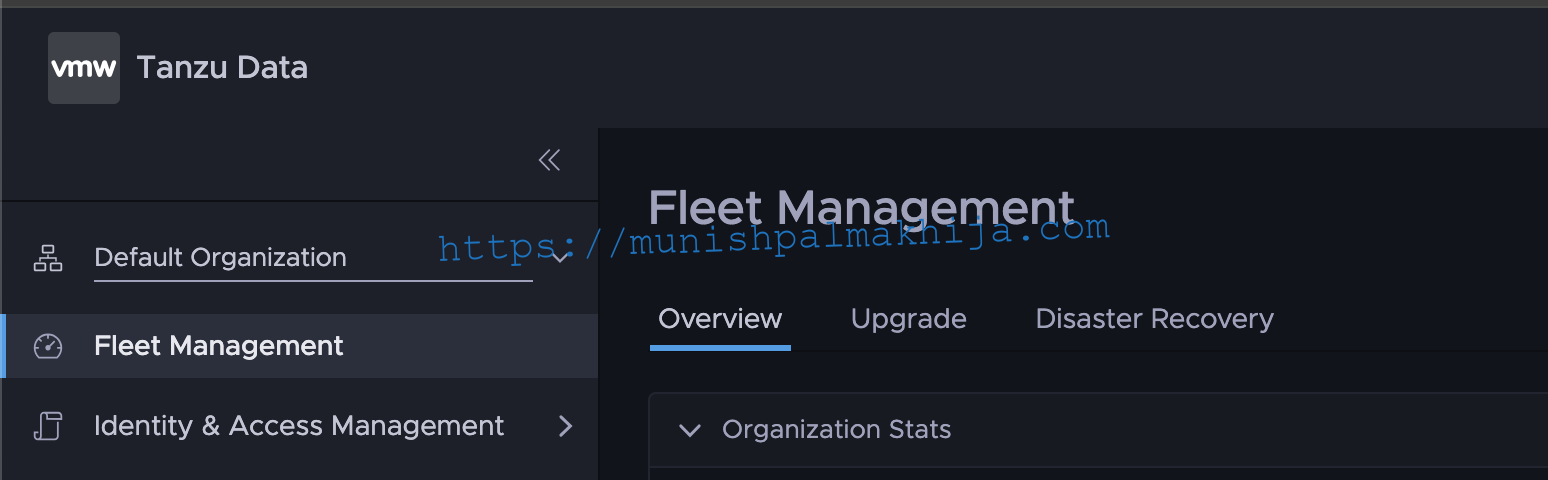
Task: Click the Identity & Access Management scroll icon
Action: point(48,426)
